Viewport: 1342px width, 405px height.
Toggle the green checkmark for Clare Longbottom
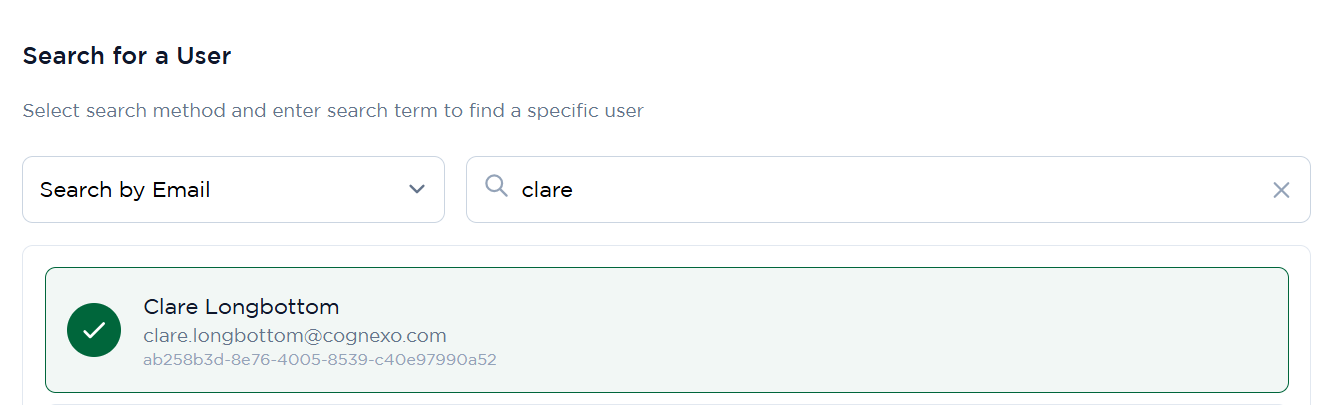pos(94,330)
